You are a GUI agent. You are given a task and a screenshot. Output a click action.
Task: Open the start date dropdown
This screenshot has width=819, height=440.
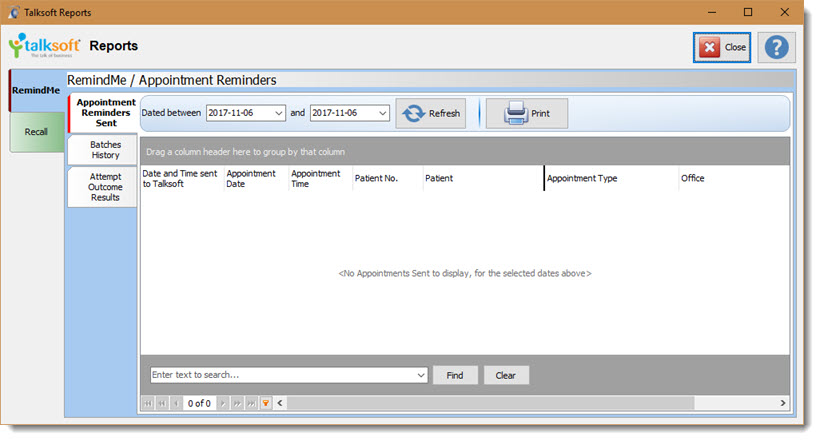point(278,113)
